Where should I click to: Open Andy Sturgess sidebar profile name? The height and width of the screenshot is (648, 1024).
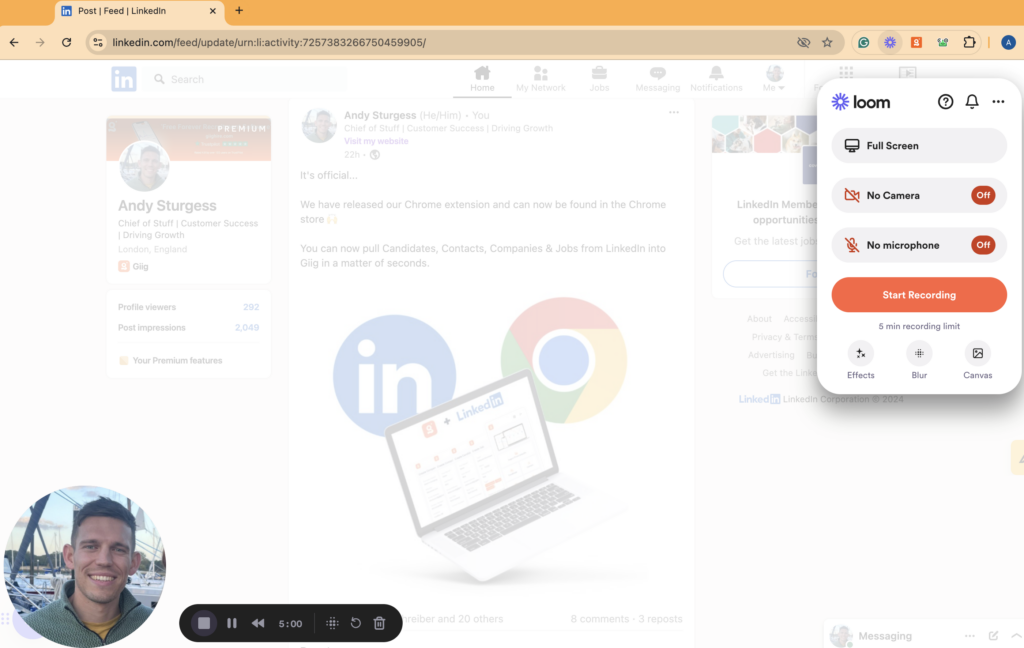(x=167, y=206)
